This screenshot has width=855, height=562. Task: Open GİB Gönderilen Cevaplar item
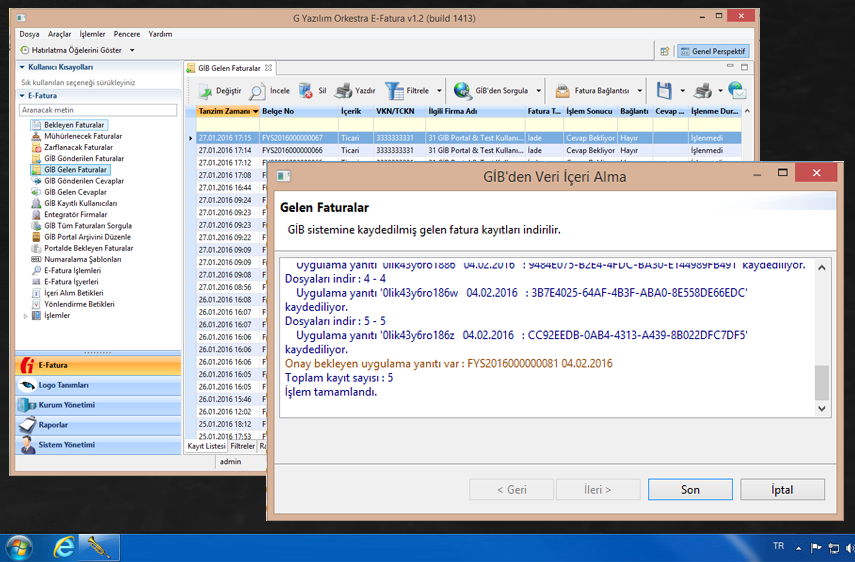pyautogui.click(x=83, y=181)
